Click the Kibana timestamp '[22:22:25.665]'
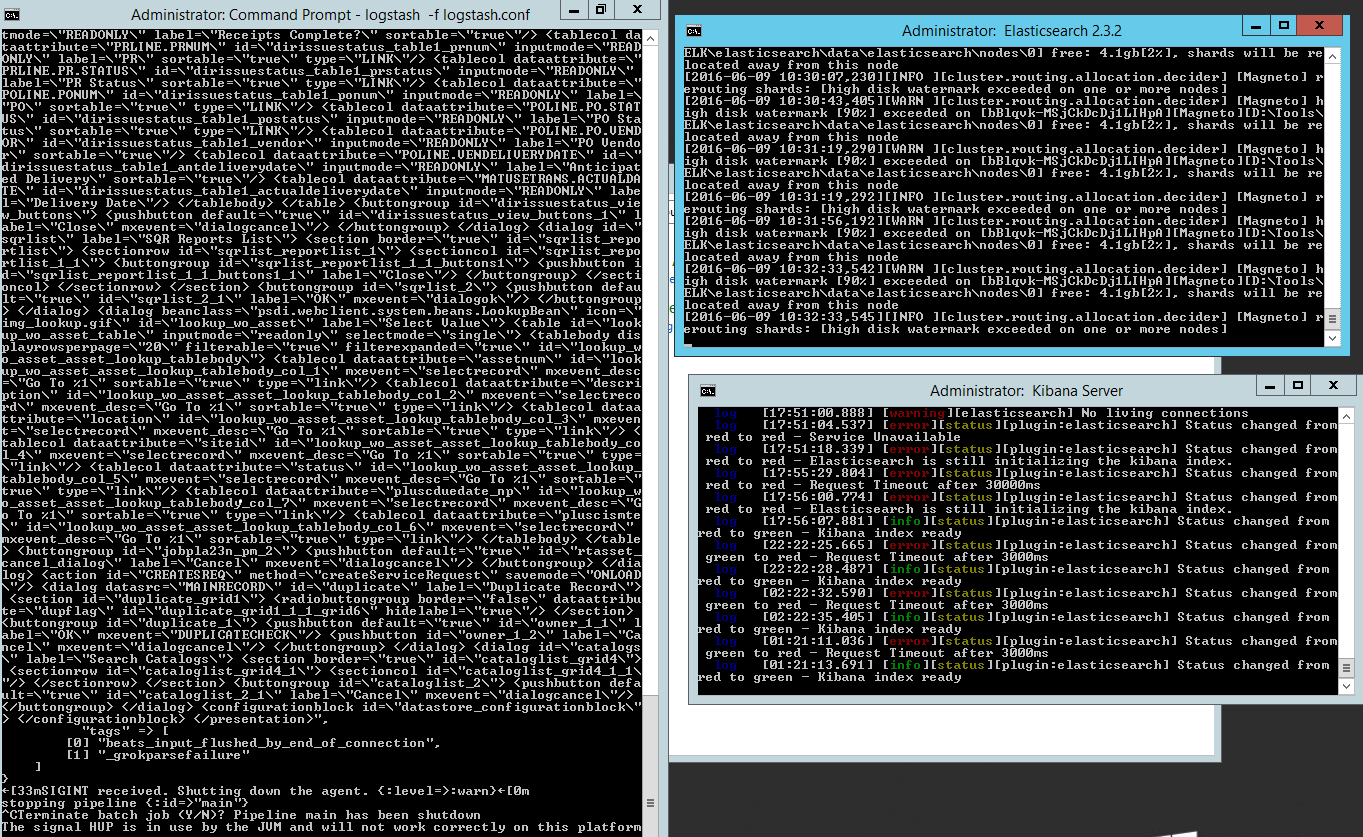 [818, 545]
